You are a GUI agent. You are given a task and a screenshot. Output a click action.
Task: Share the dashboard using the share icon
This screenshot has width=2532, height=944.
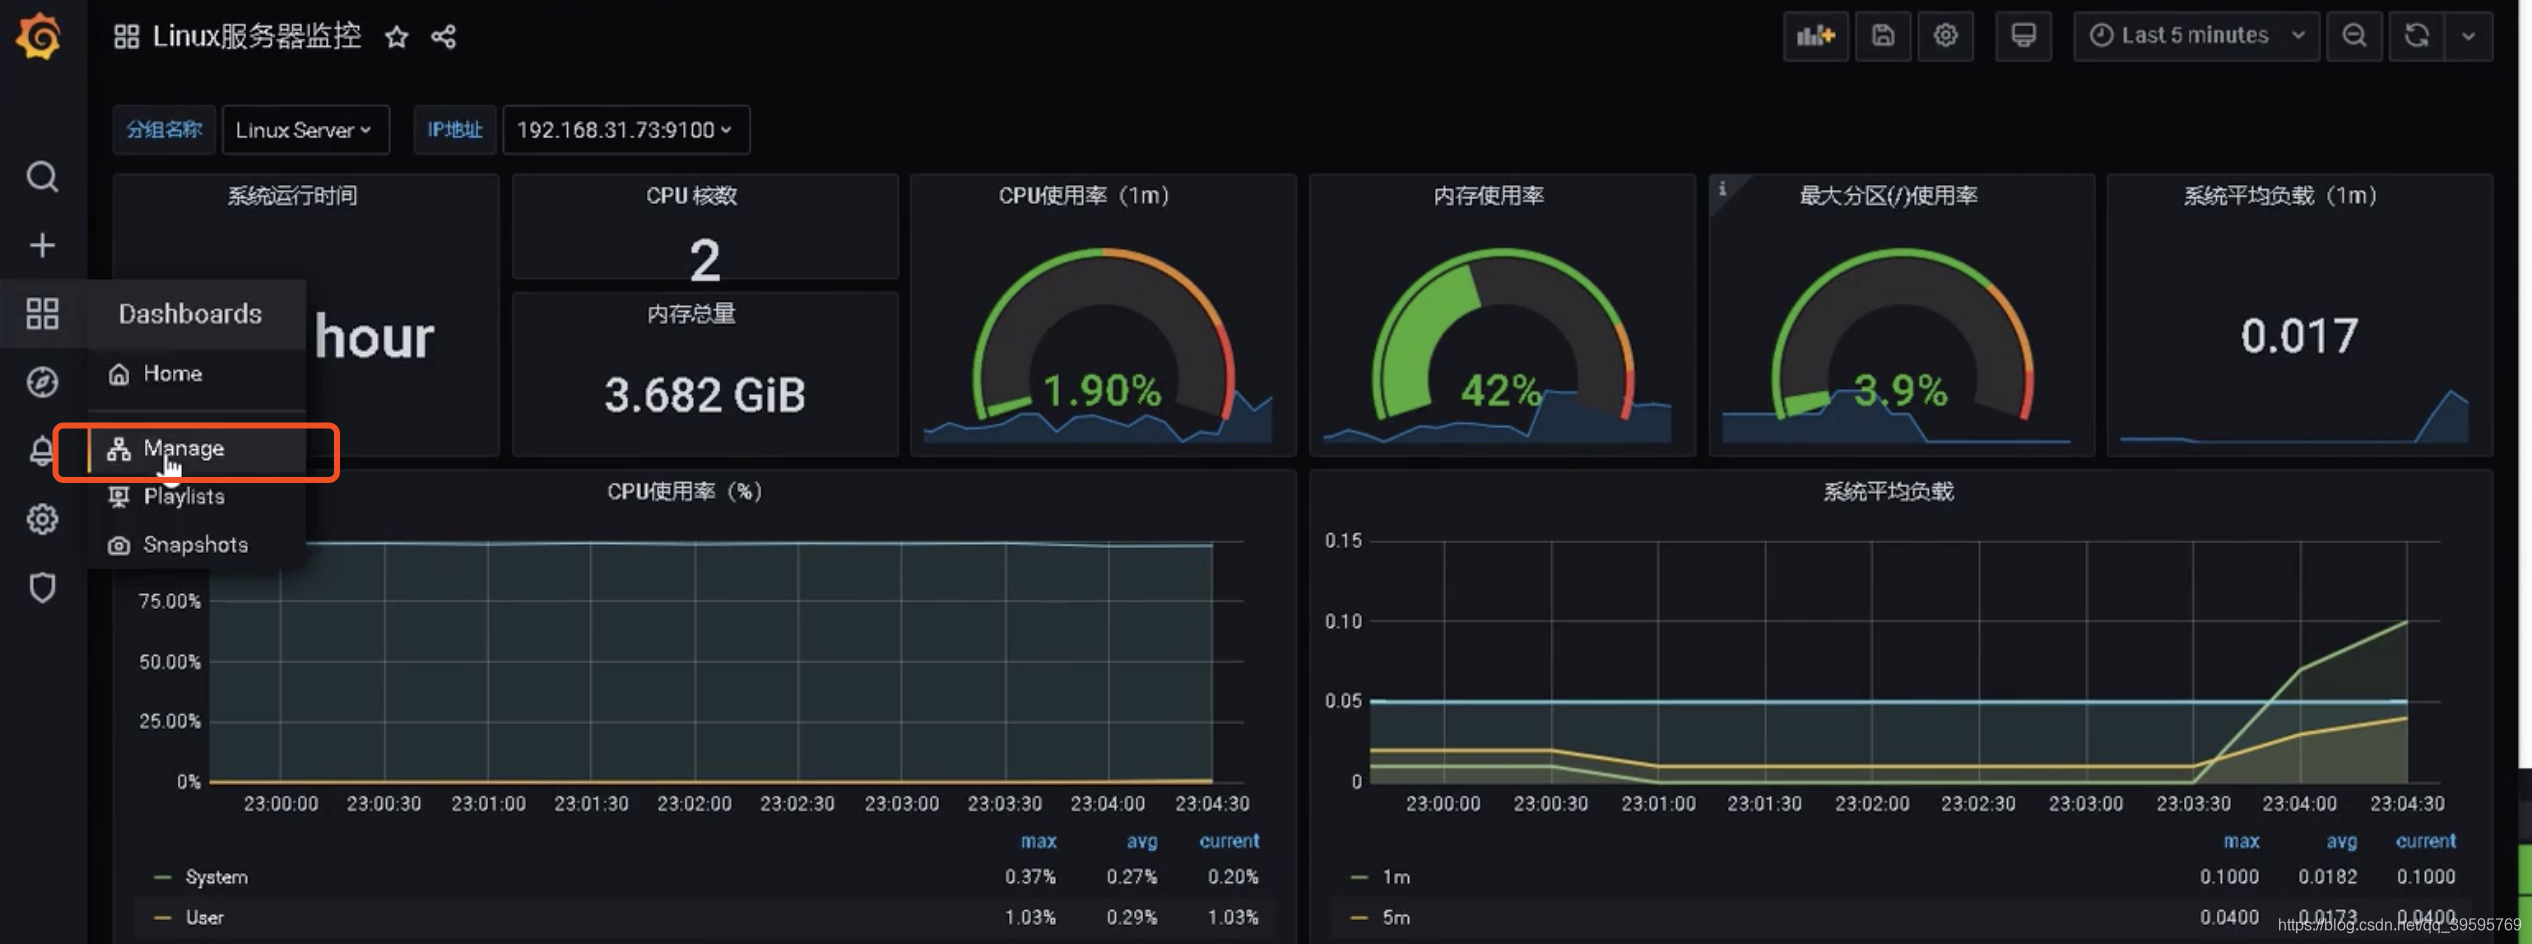coord(443,37)
